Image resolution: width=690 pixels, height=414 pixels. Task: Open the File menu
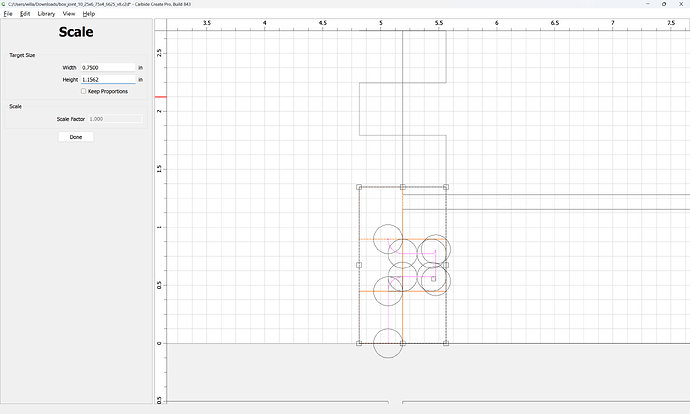point(8,14)
